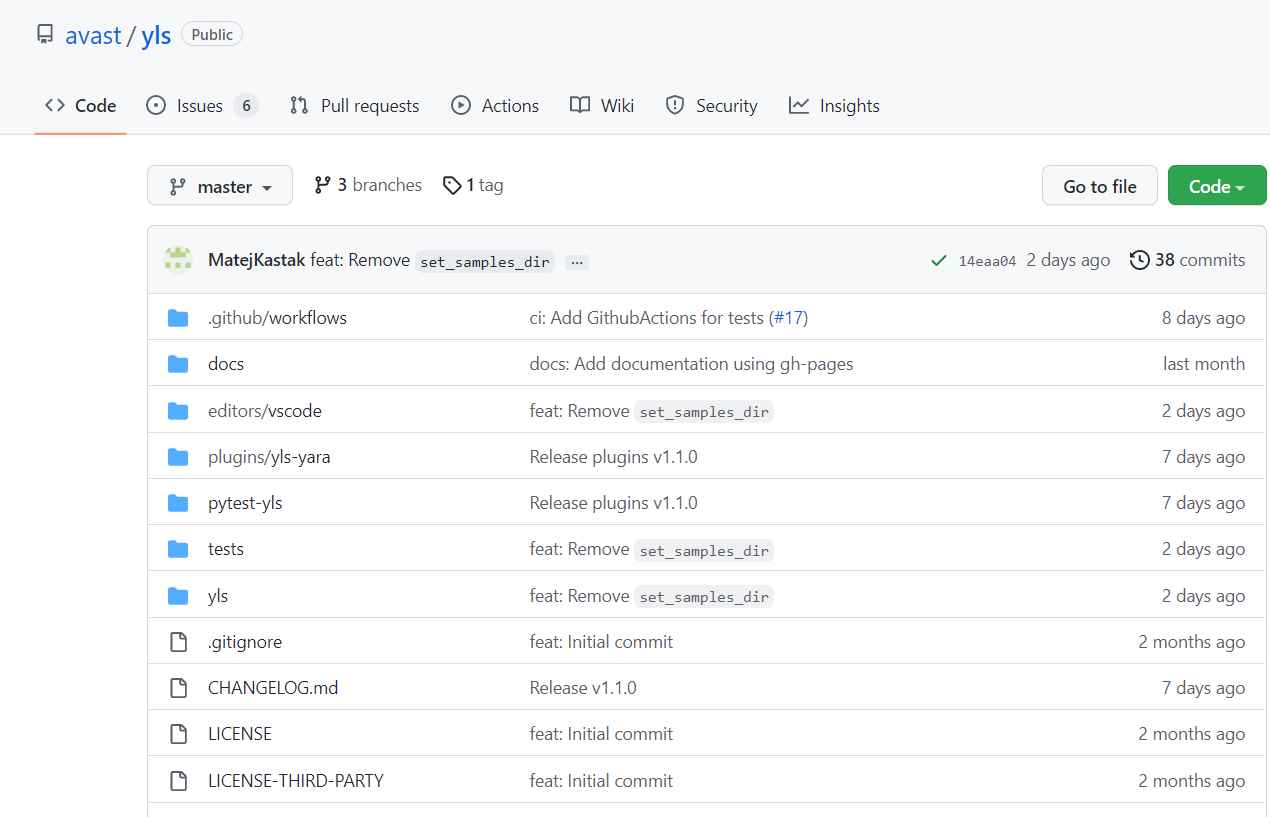The image size is (1270, 817).
Task: Click the Pull requests icon
Action: click(297, 105)
